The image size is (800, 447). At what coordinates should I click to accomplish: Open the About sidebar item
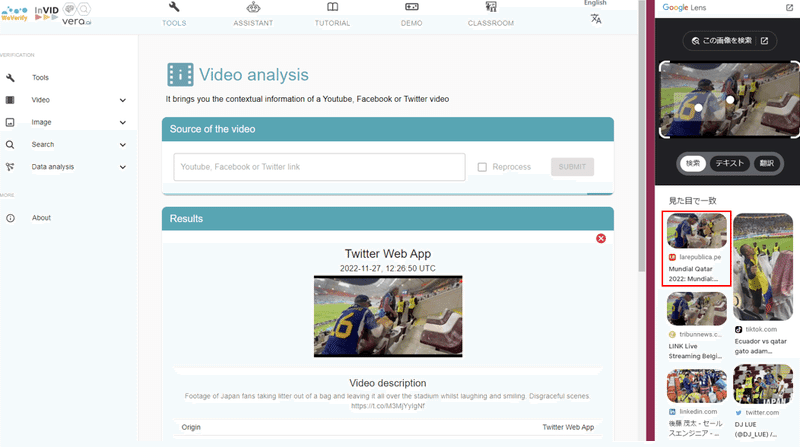point(41,218)
